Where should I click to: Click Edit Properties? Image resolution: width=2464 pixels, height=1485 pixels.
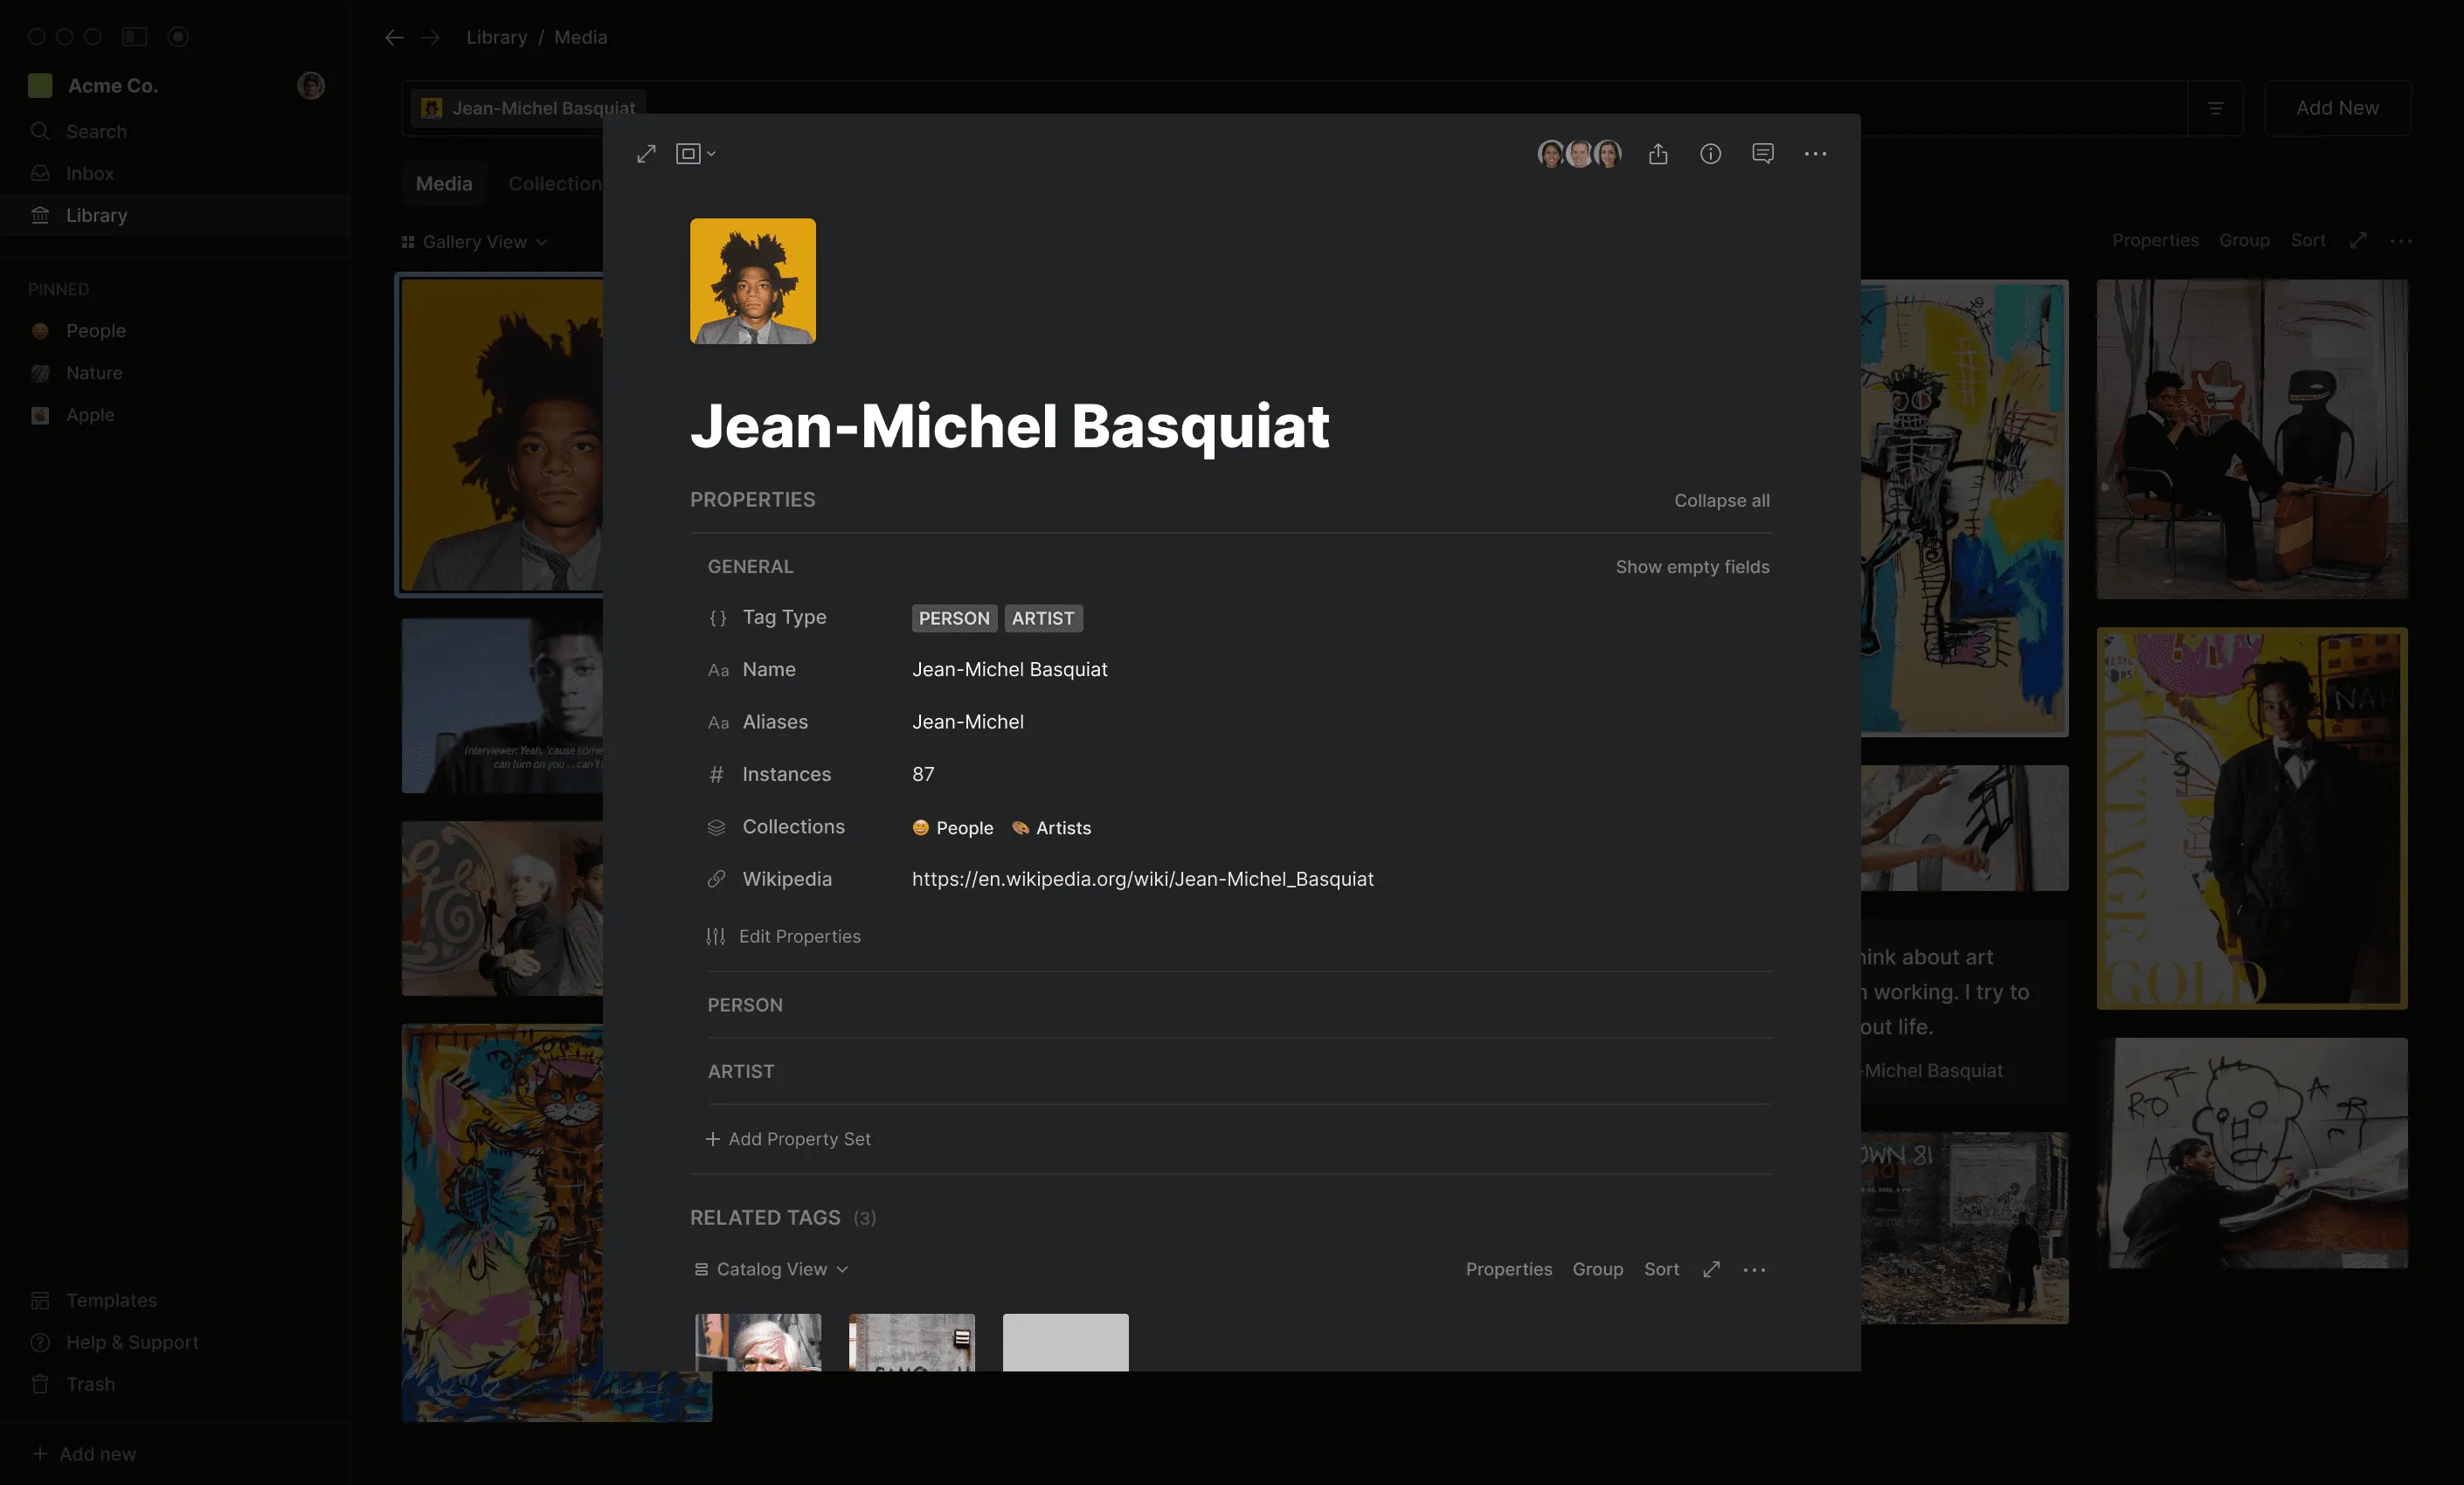783,936
